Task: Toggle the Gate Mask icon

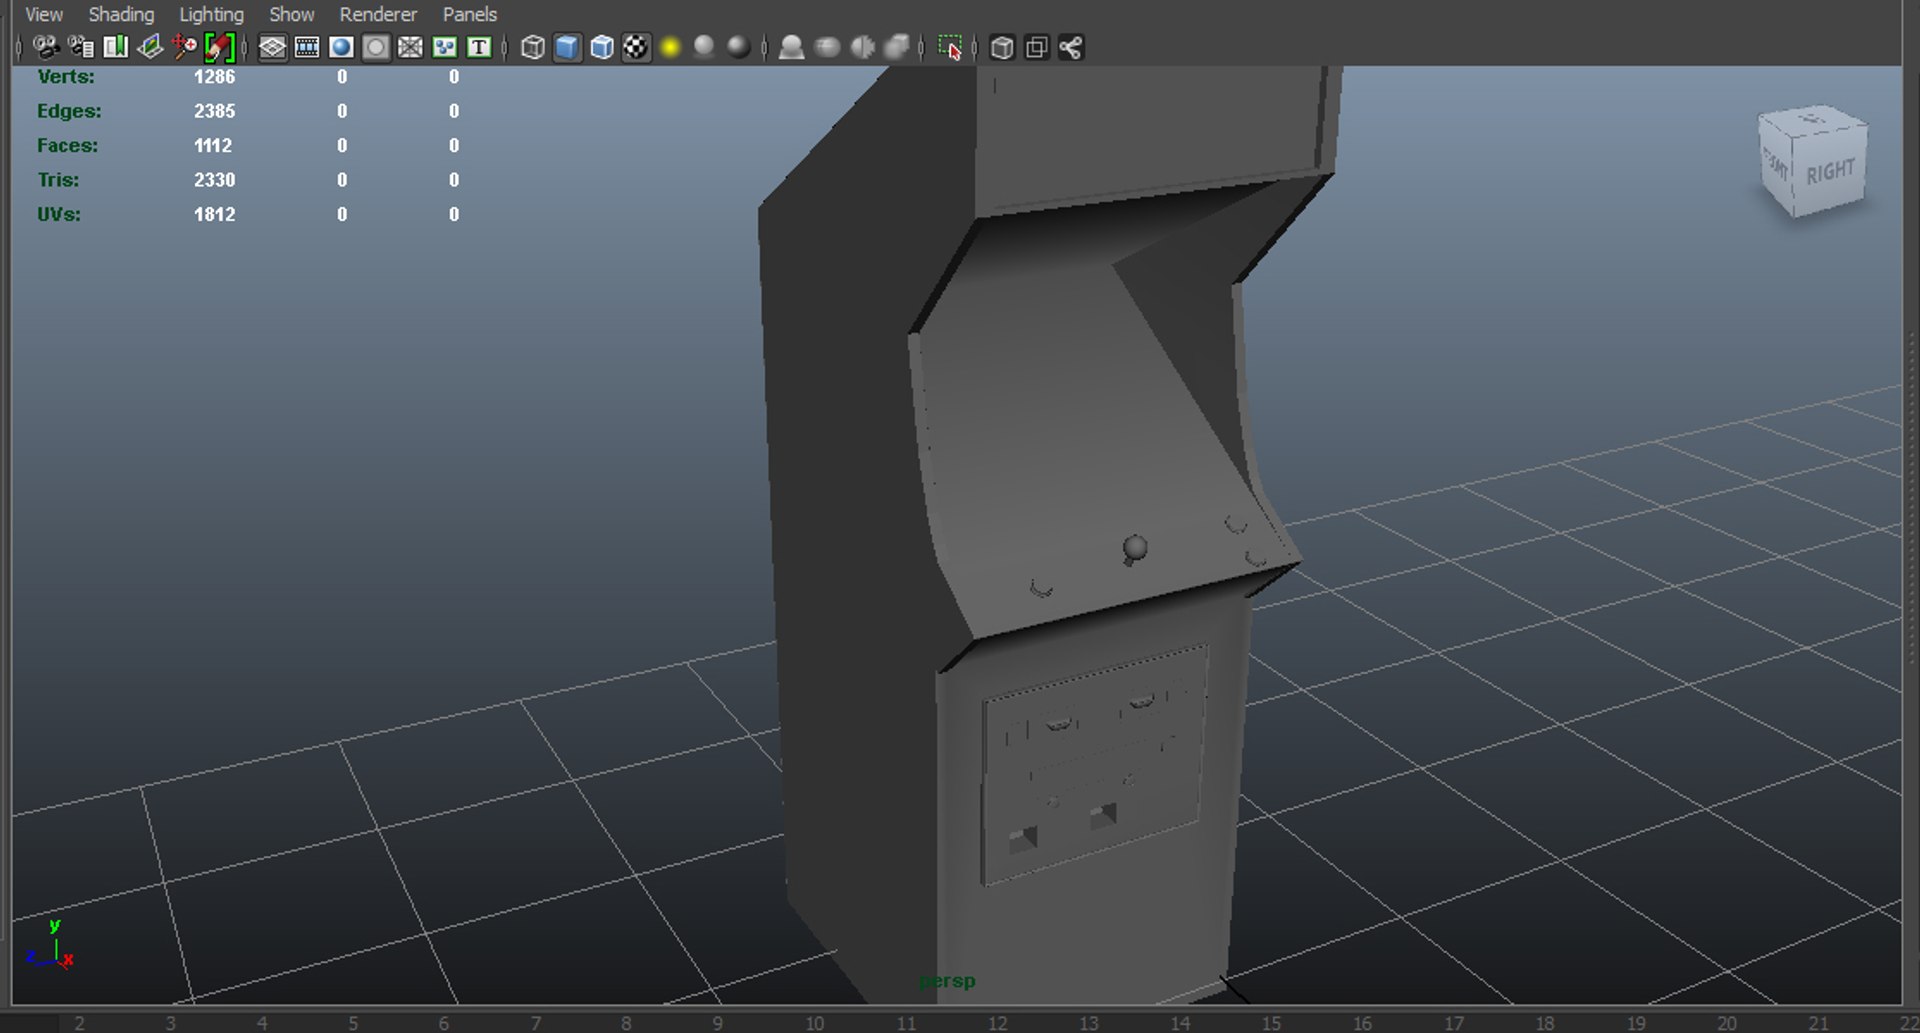Action: (376, 47)
